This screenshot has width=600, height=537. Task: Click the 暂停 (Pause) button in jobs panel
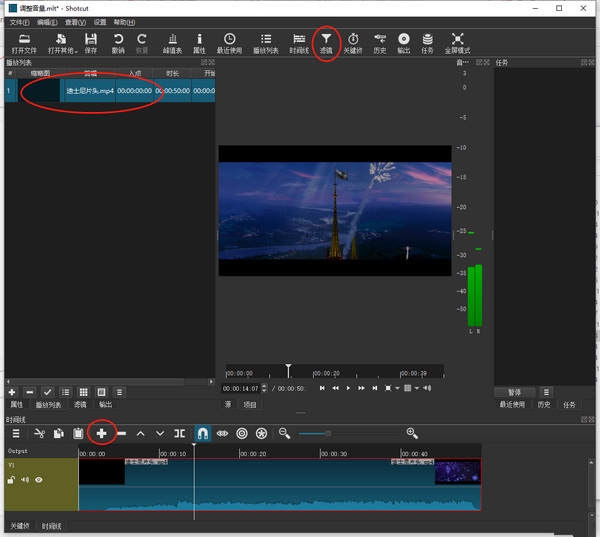[515, 392]
